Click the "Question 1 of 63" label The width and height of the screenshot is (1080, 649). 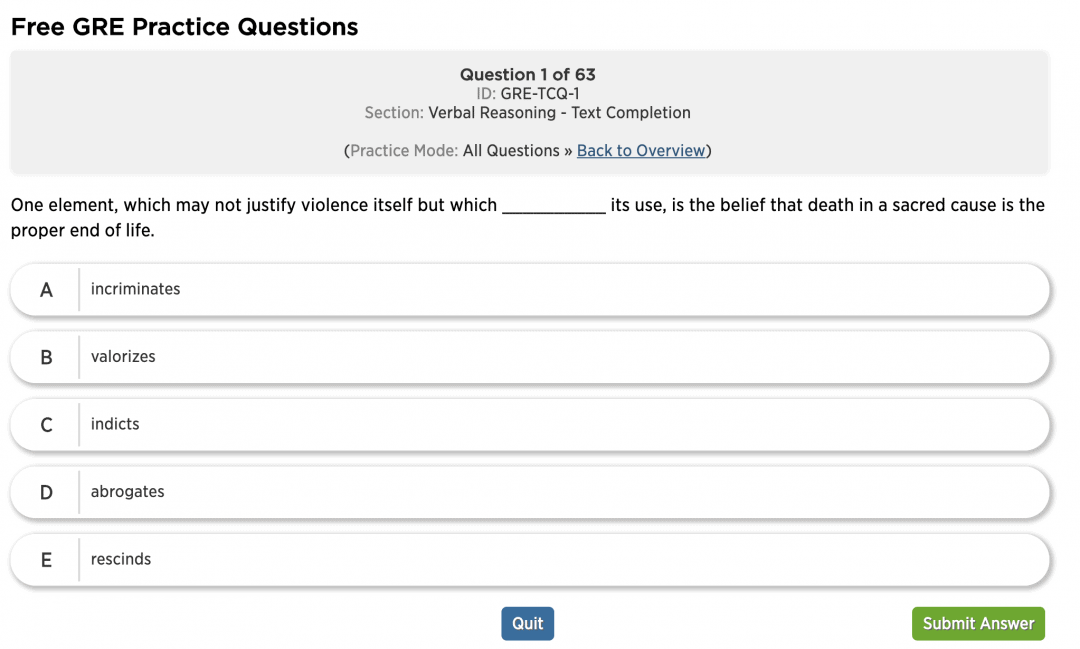click(x=528, y=74)
